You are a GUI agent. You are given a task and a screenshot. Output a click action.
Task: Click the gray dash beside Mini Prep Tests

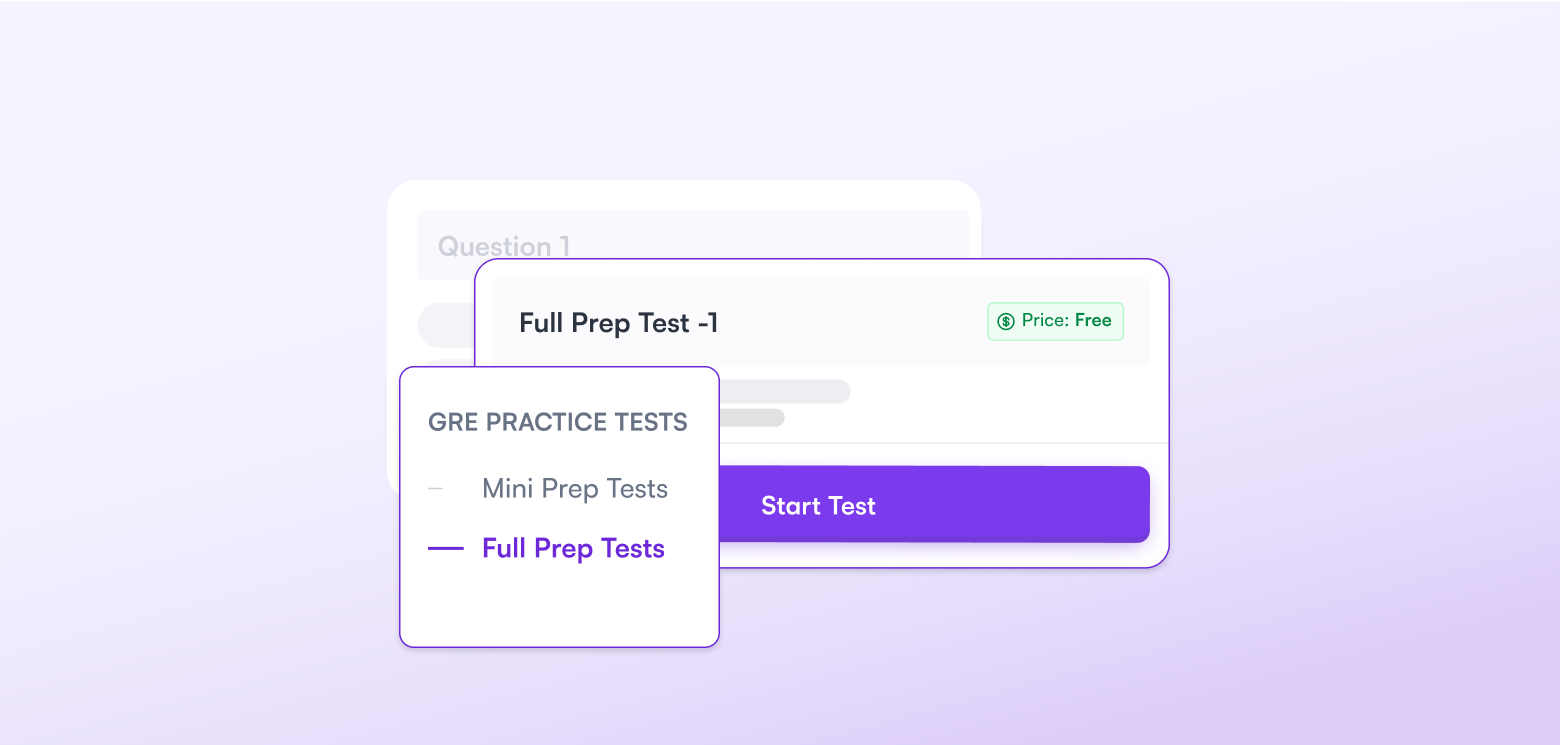(435, 489)
